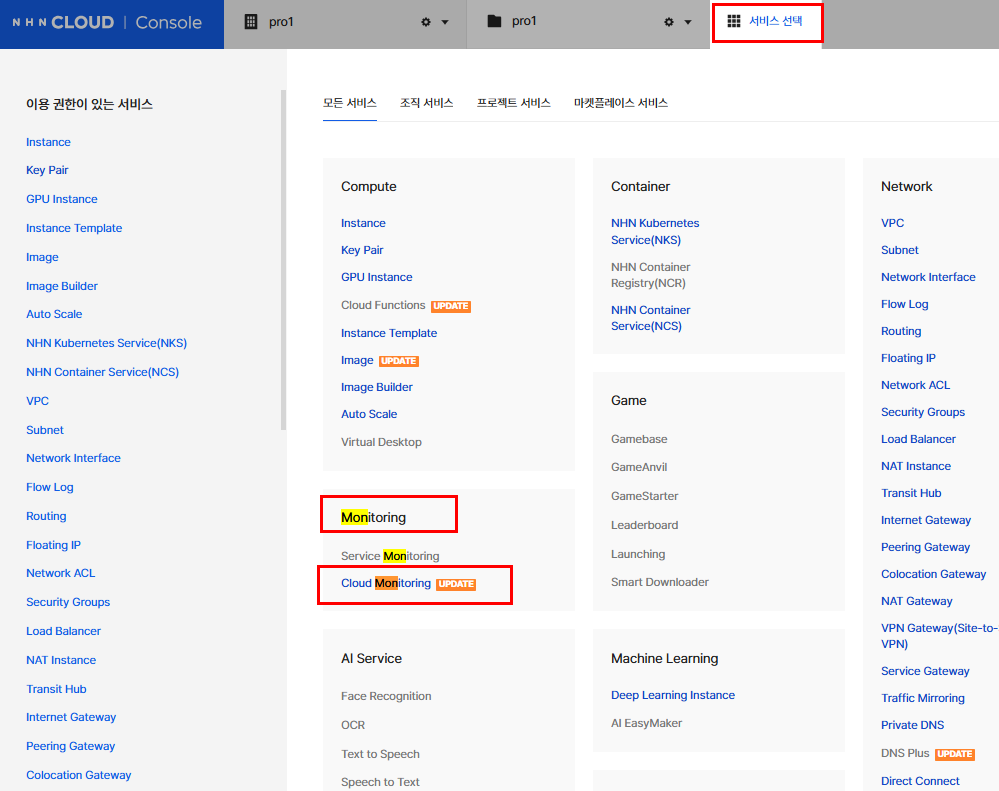Open Traffic Mirroring under Network
The height and width of the screenshot is (791, 999).
pyautogui.click(x=923, y=699)
